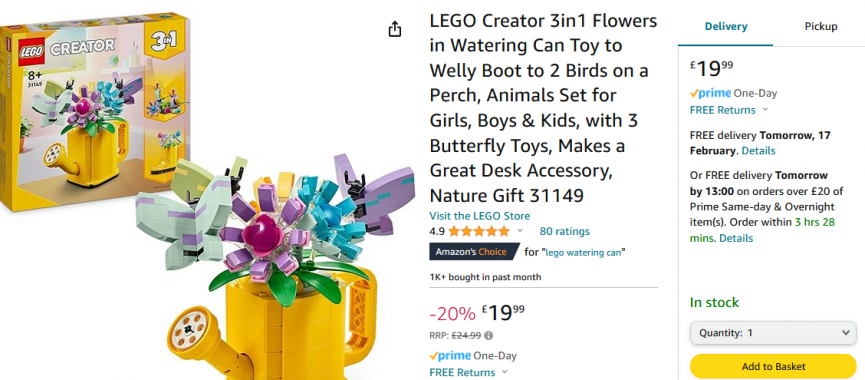Screen dimensions: 865x380
Task: Open Details link after 3 hrs 28 mins
Action: coord(736,238)
